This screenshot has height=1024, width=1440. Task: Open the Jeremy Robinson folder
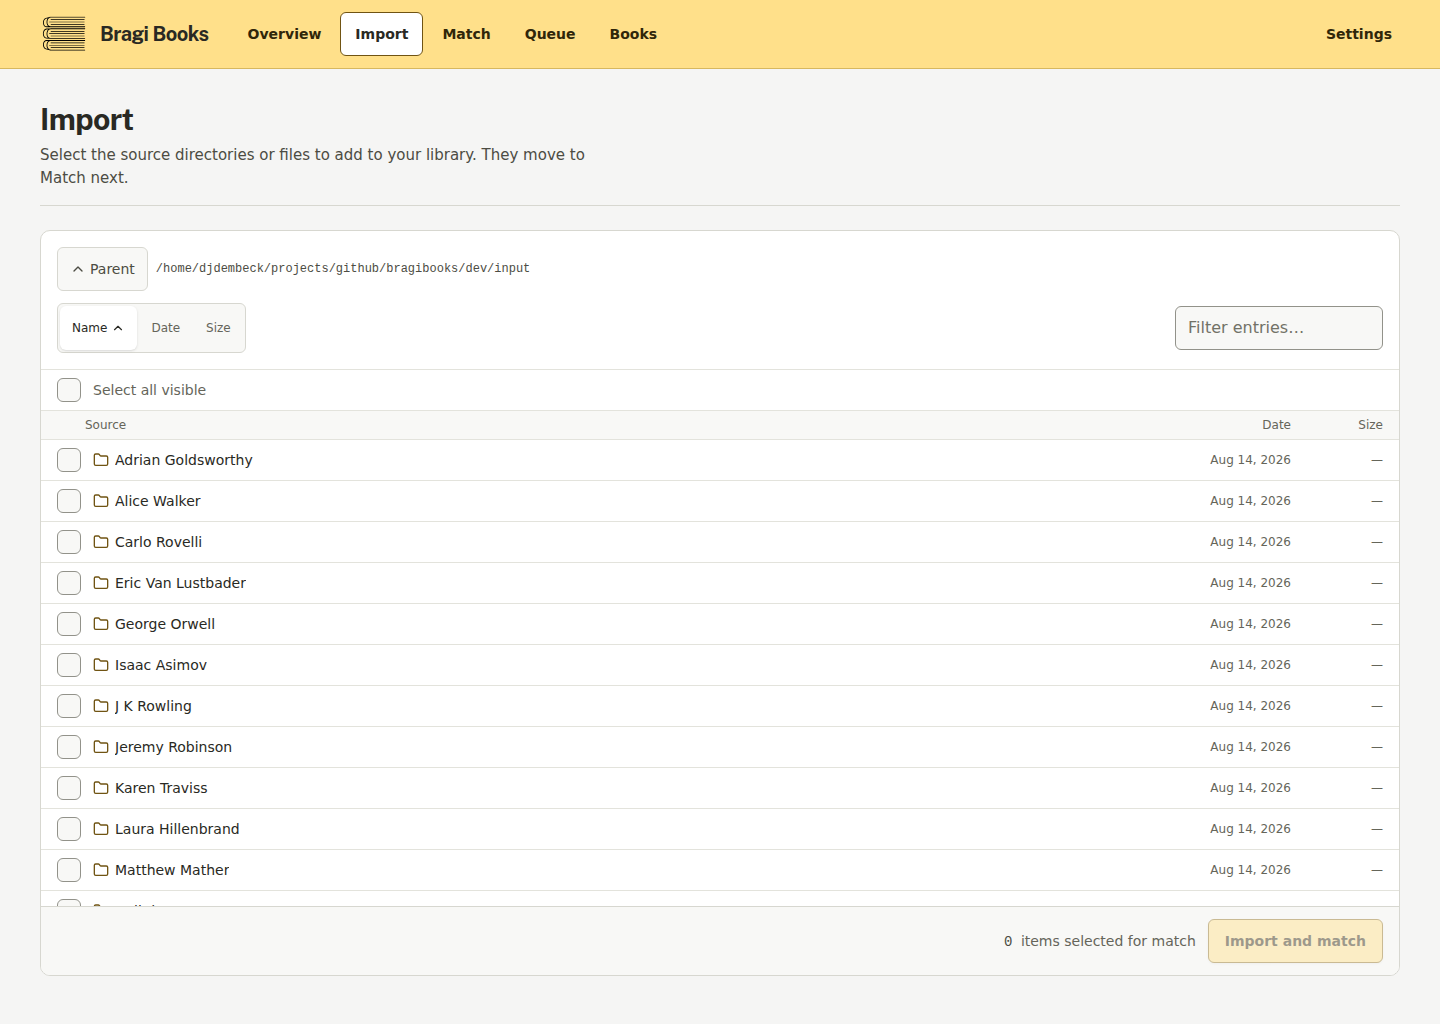[x=173, y=747]
